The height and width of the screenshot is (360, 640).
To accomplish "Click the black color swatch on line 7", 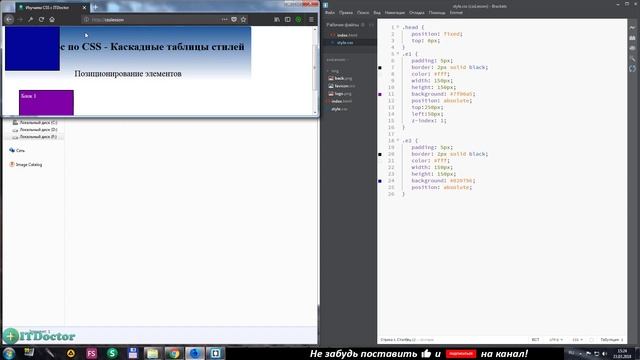I will [380, 67].
